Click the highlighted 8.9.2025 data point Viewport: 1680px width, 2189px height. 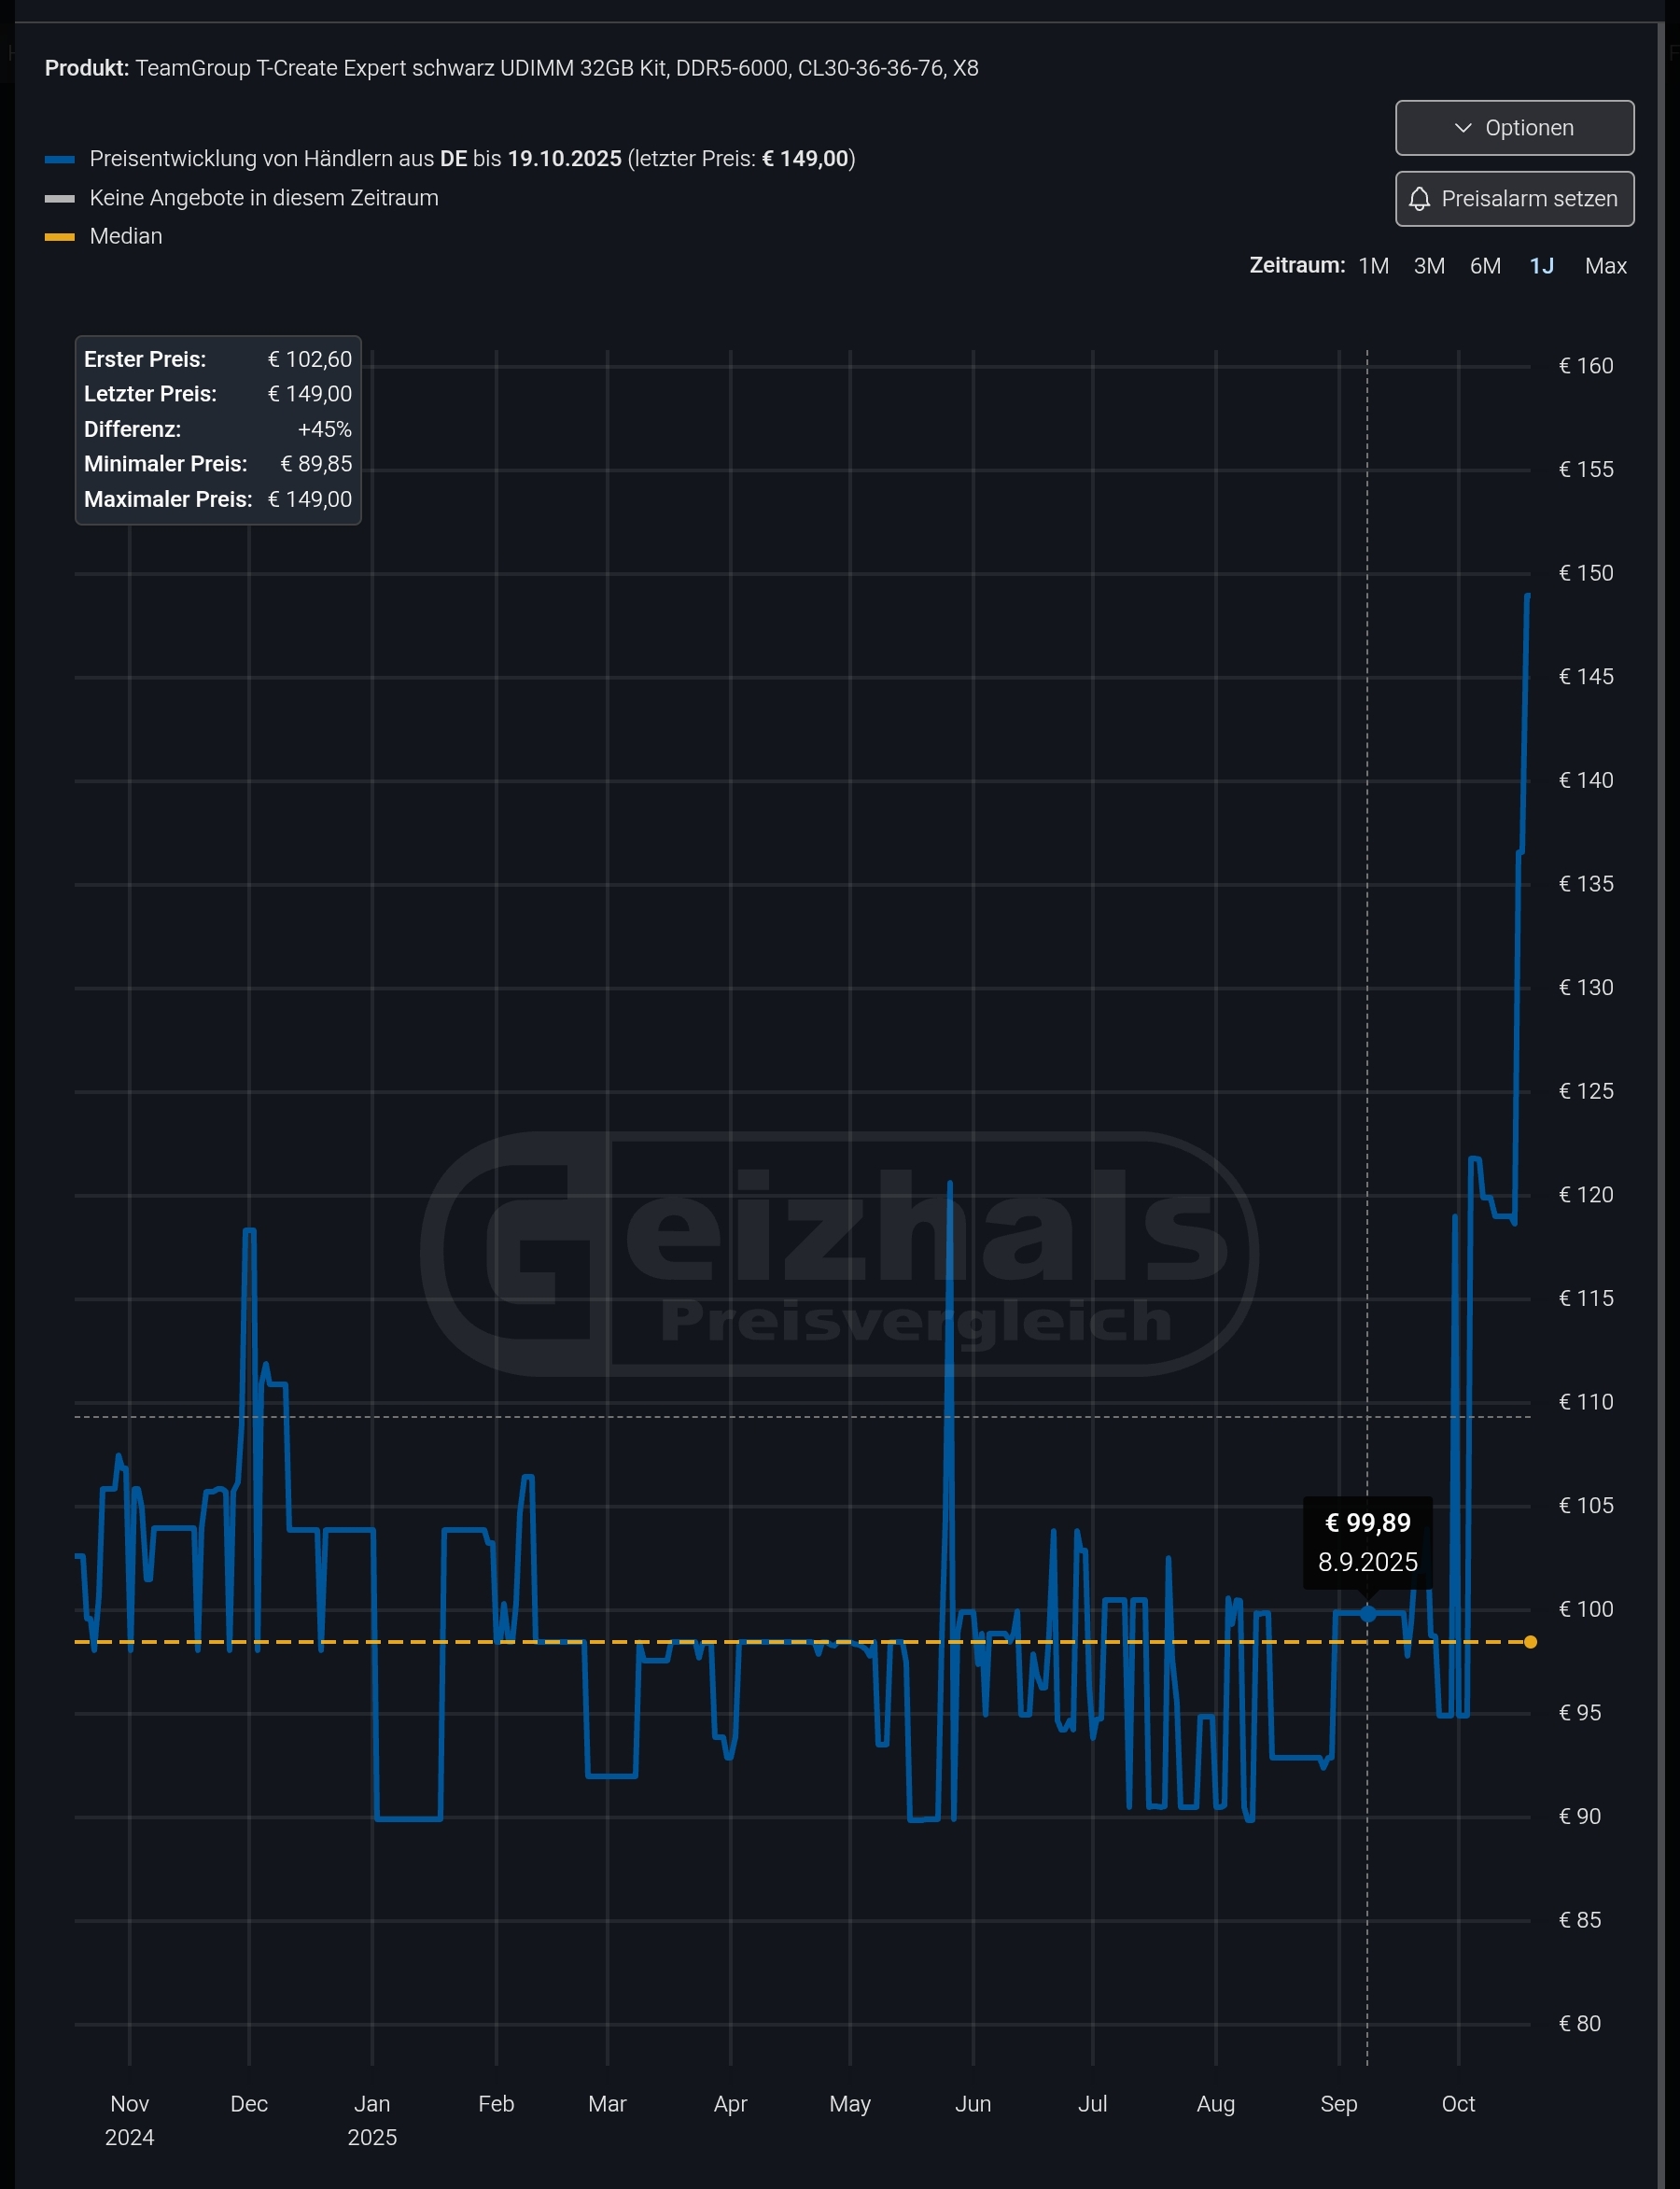[1367, 1613]
